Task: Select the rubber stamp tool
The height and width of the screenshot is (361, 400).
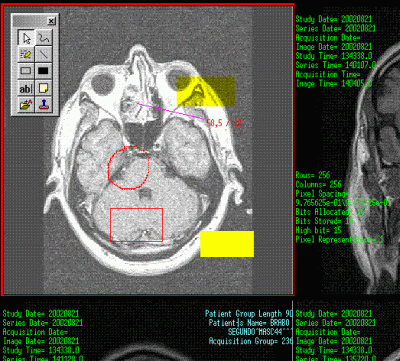Action: [43, 105]
